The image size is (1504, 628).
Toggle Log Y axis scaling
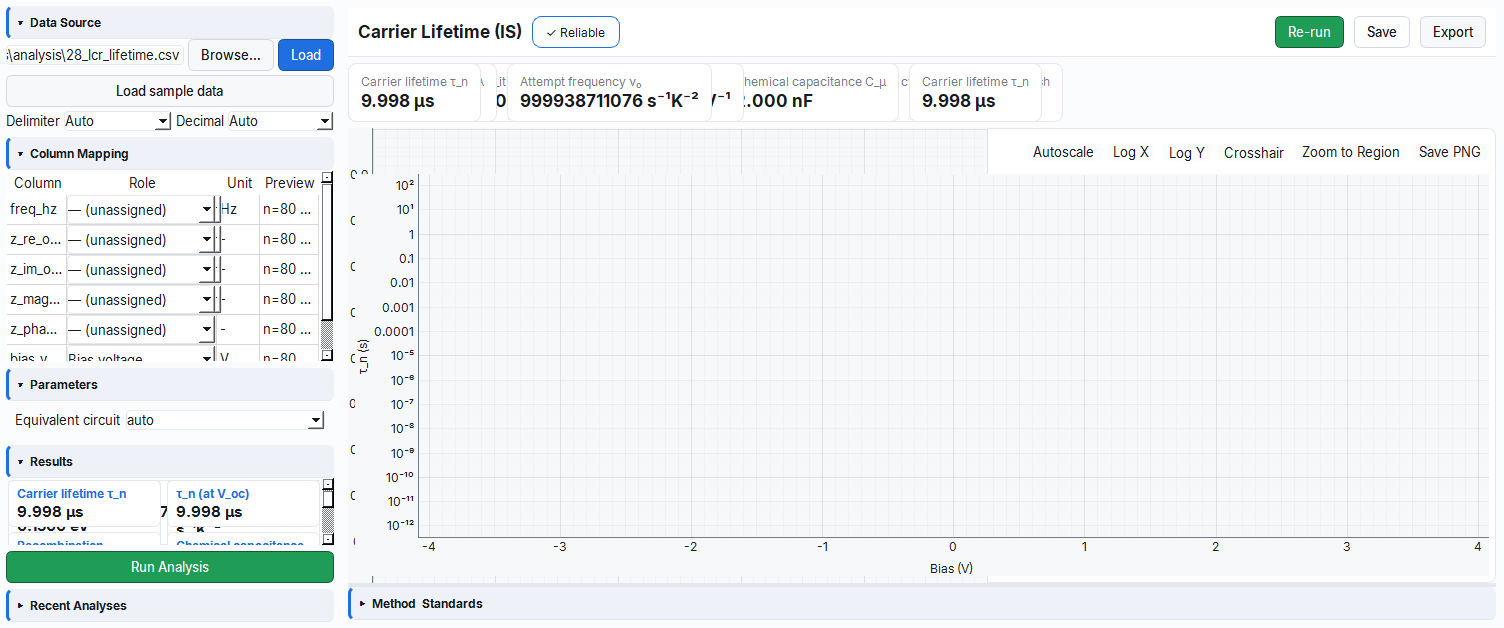pos(1187,152)
